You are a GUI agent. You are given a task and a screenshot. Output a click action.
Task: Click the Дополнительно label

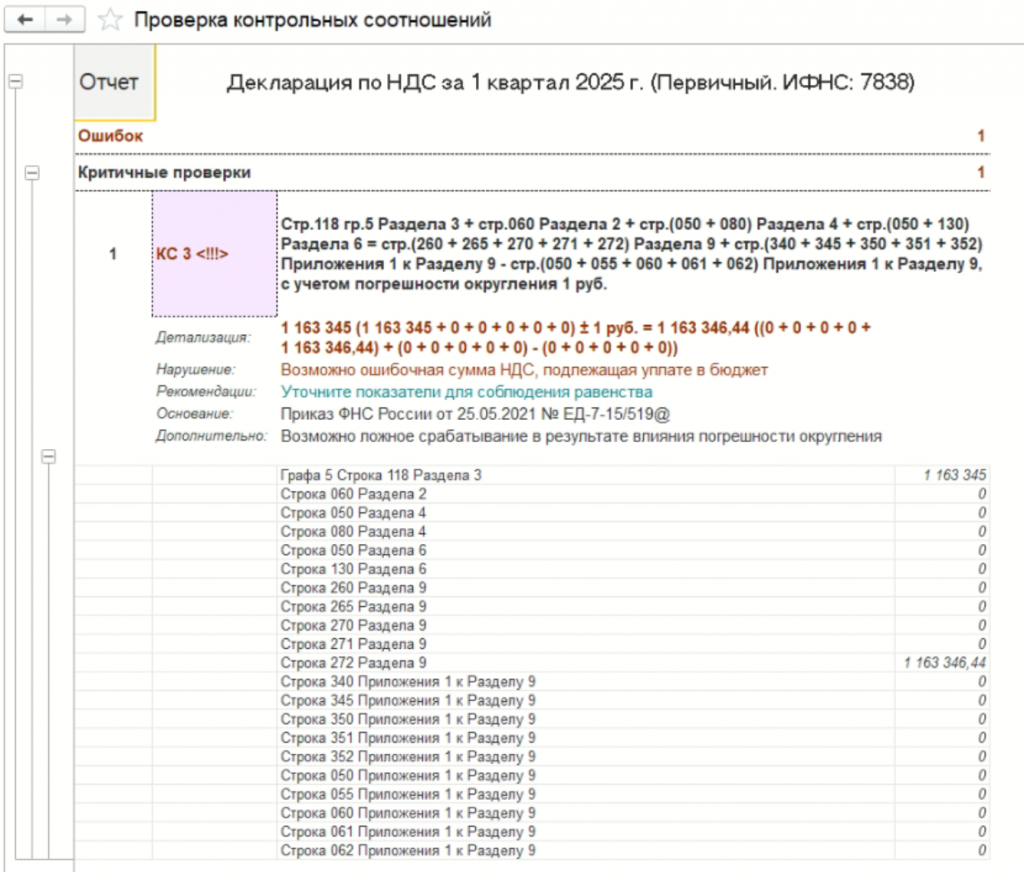(x=212, y=436)
